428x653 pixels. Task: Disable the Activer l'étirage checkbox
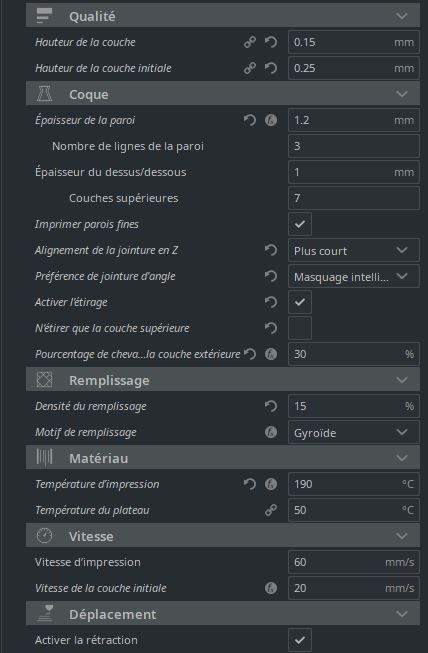tap(300, 302)
